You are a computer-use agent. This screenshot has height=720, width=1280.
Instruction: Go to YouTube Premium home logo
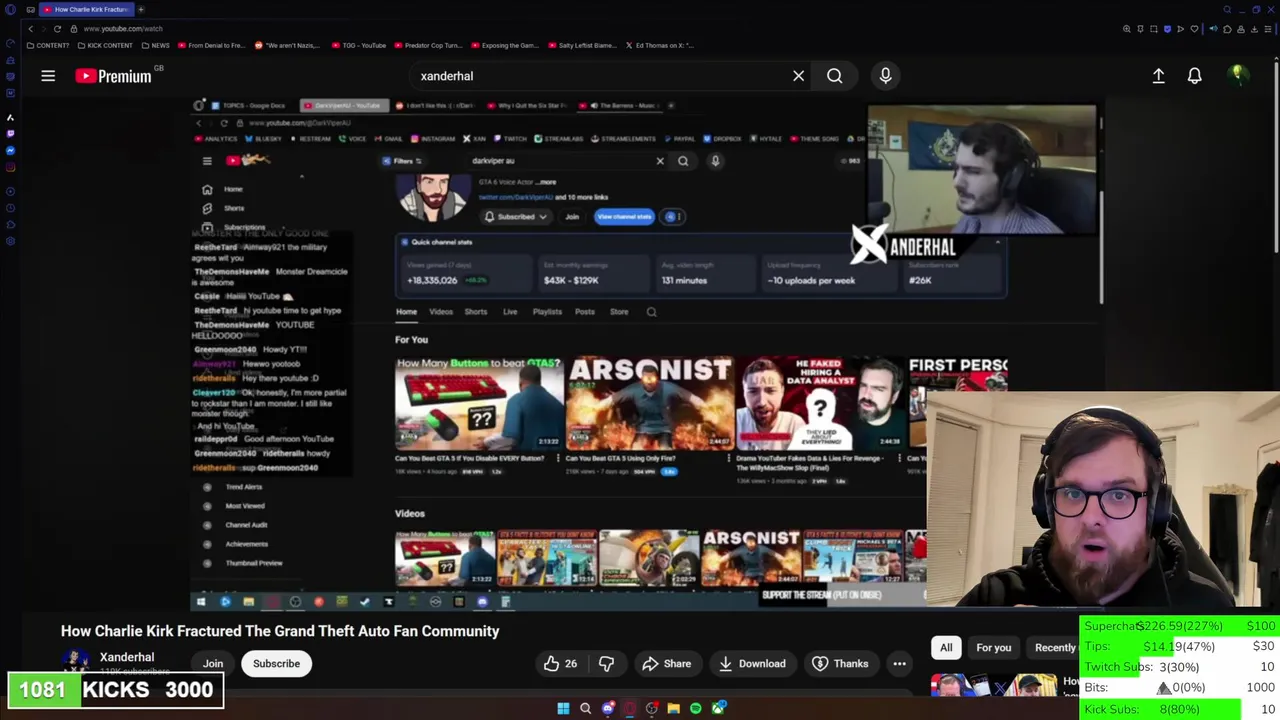point(113,76)
